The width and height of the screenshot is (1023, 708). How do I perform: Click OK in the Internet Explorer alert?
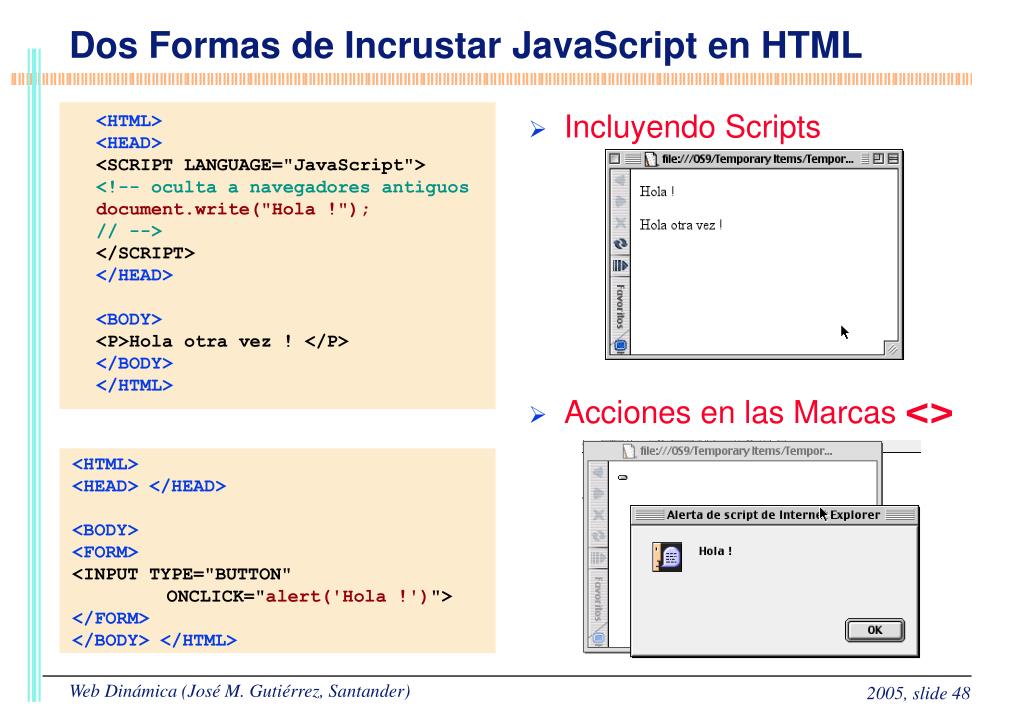click(x=875, y=630)
